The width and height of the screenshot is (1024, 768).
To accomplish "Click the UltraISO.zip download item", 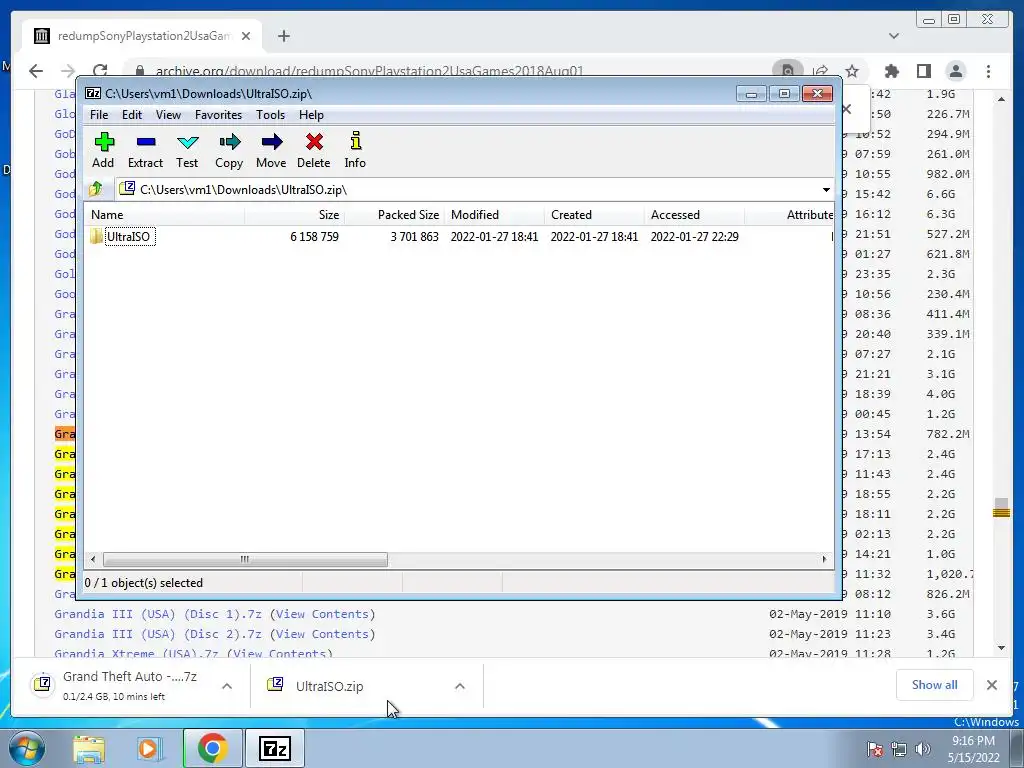I will point(329,686).
